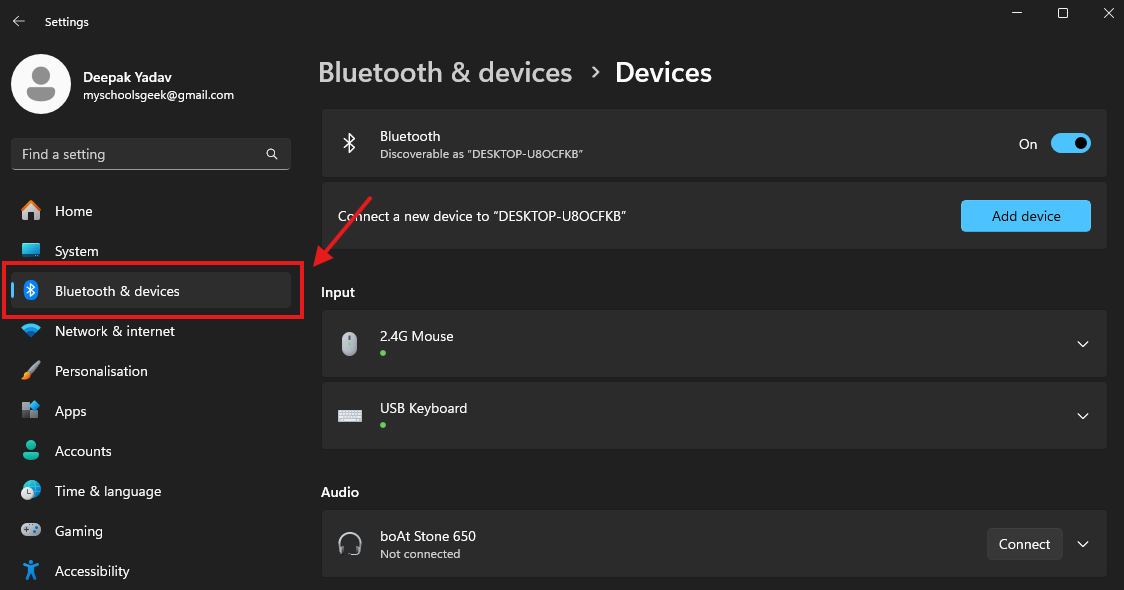Click the search magnifier icon
The width and height of the screenshot is (1124, 590).
tap(272, 154)
